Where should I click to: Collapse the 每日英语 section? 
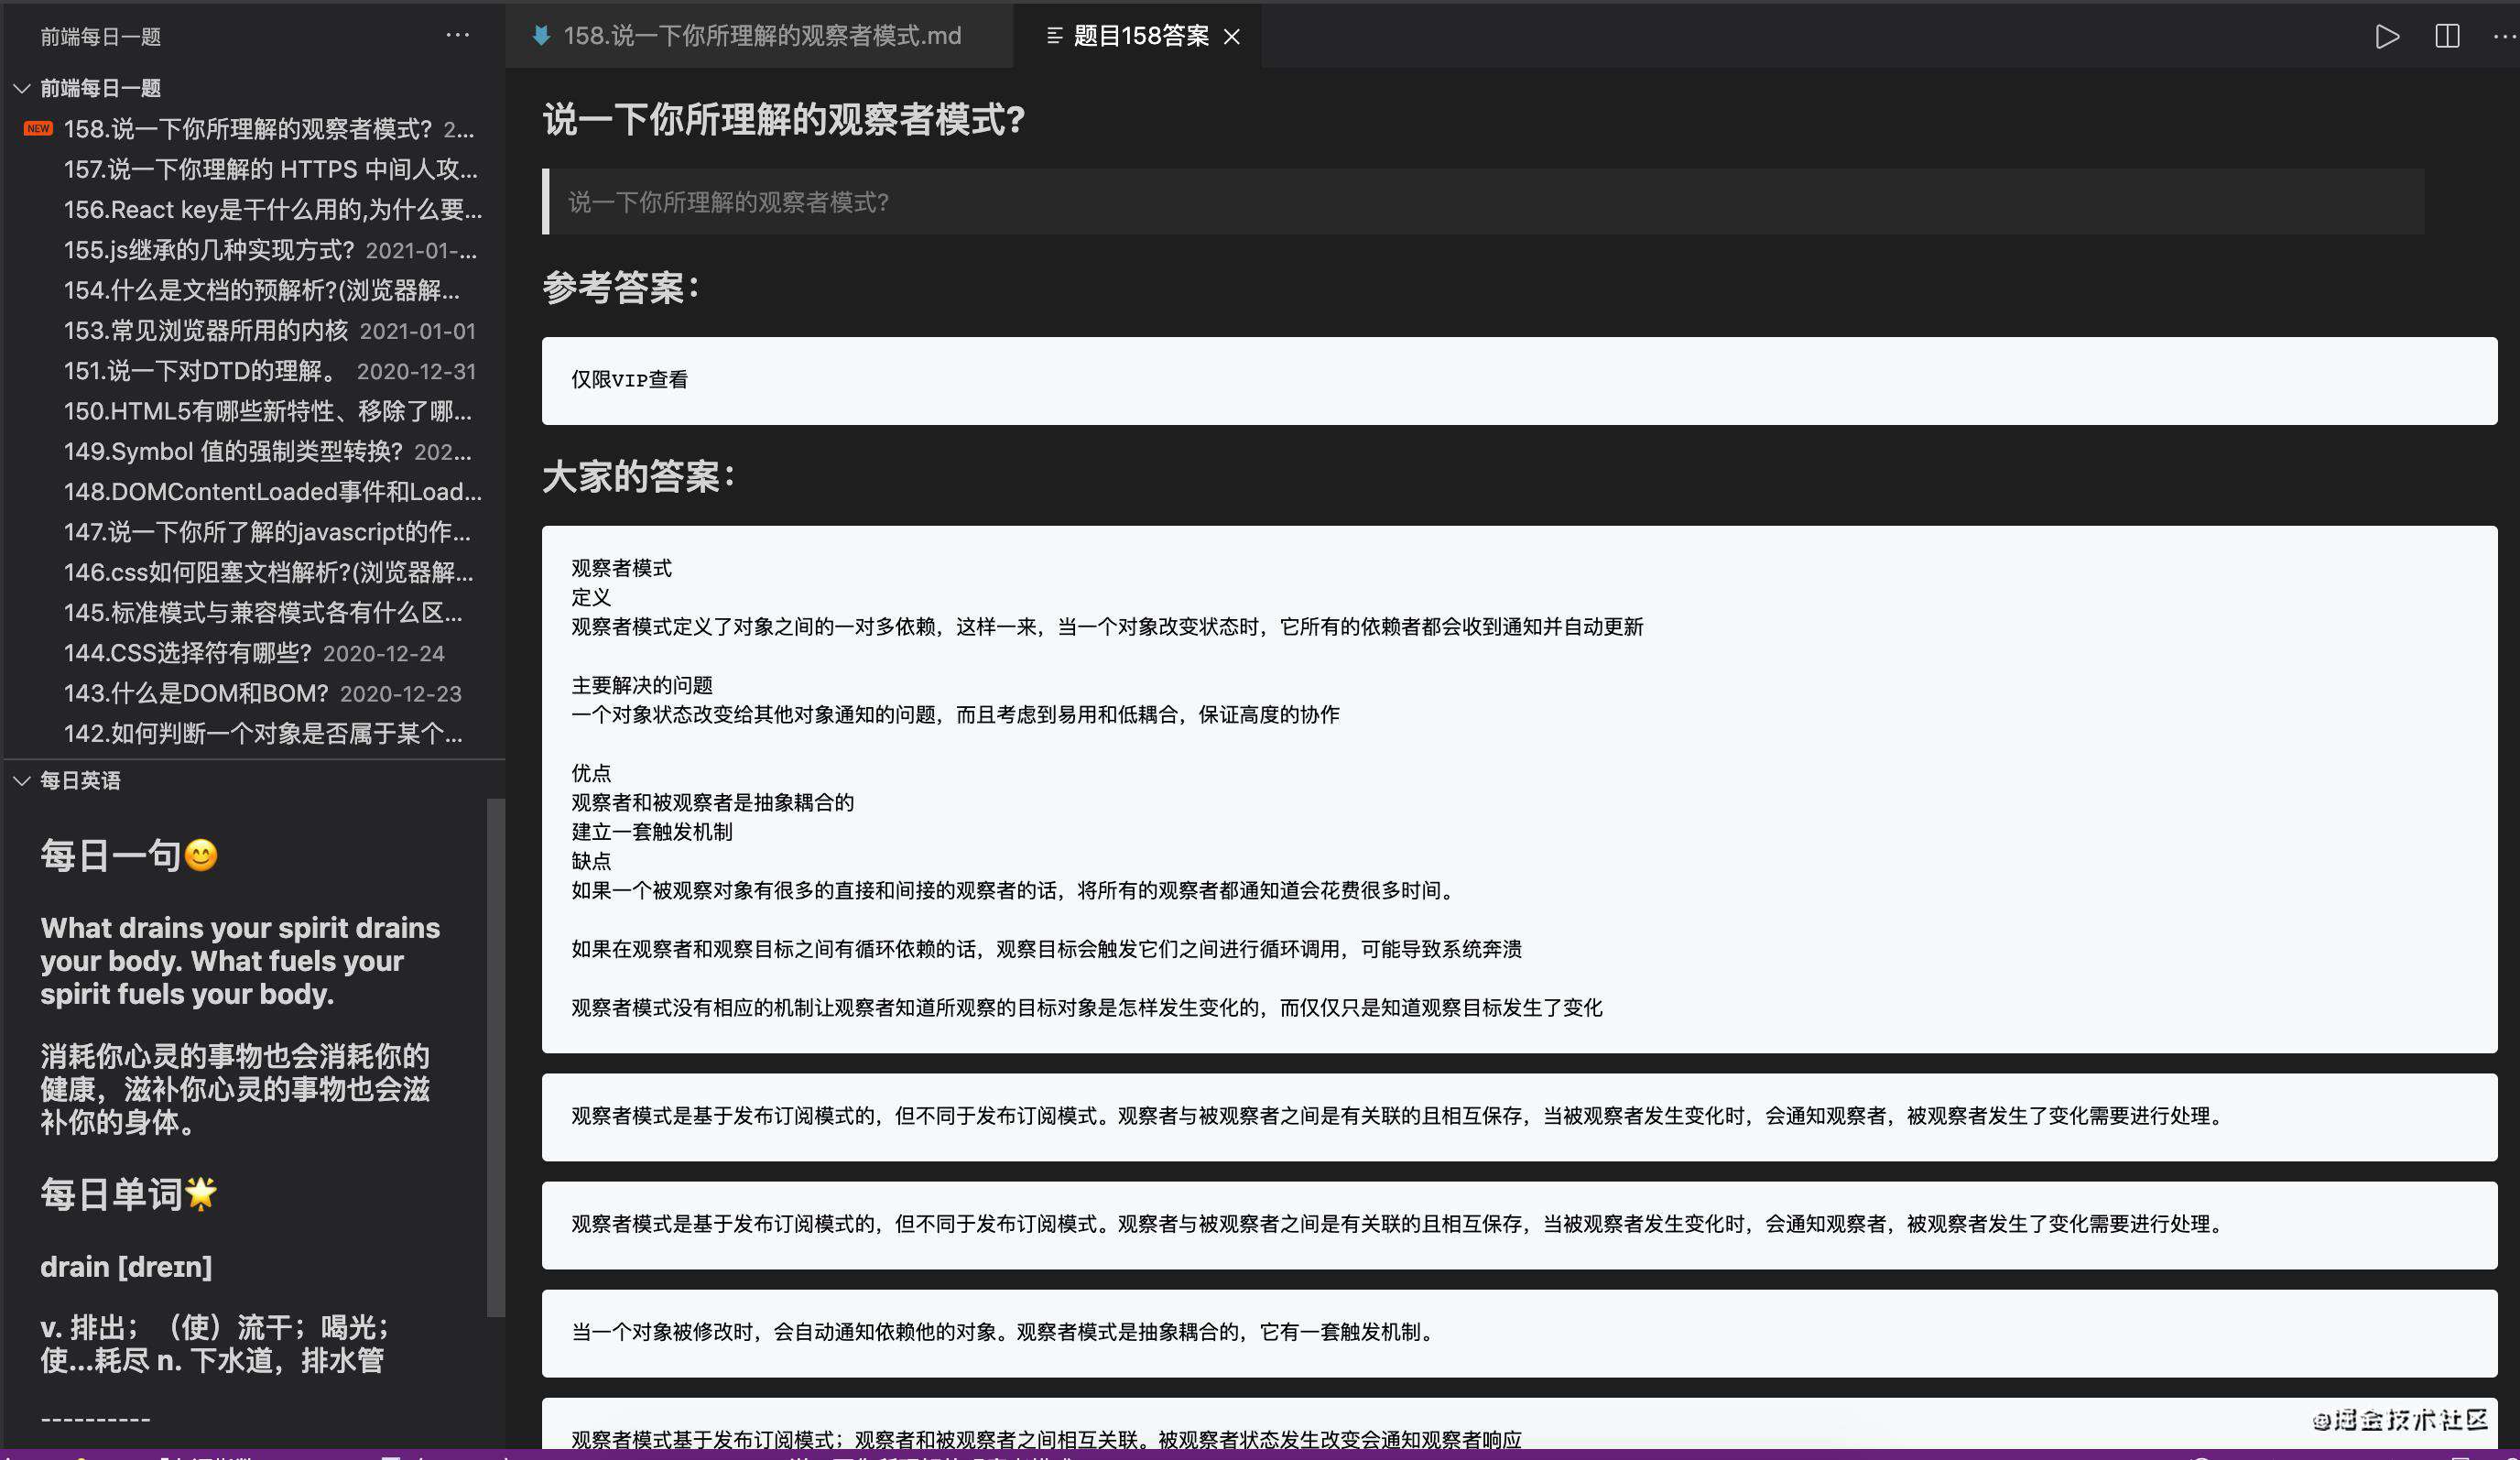tap(22, 780)
